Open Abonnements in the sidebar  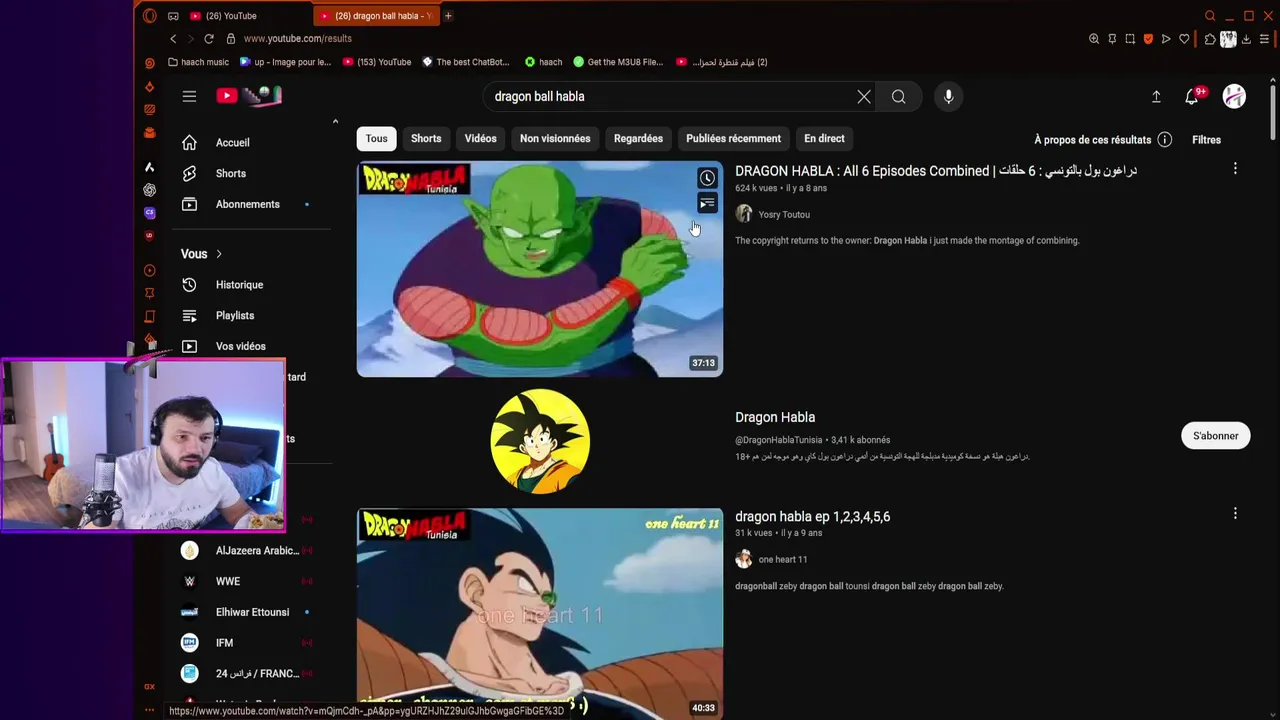click(x=250, y=205)
